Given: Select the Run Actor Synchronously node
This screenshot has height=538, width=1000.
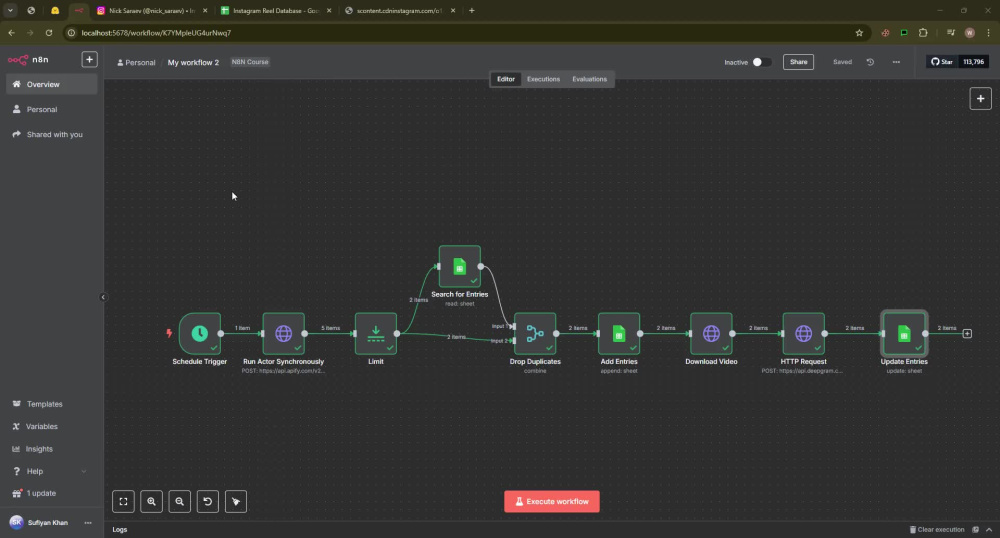Looking at the screenshot, I should click(283, 333).
